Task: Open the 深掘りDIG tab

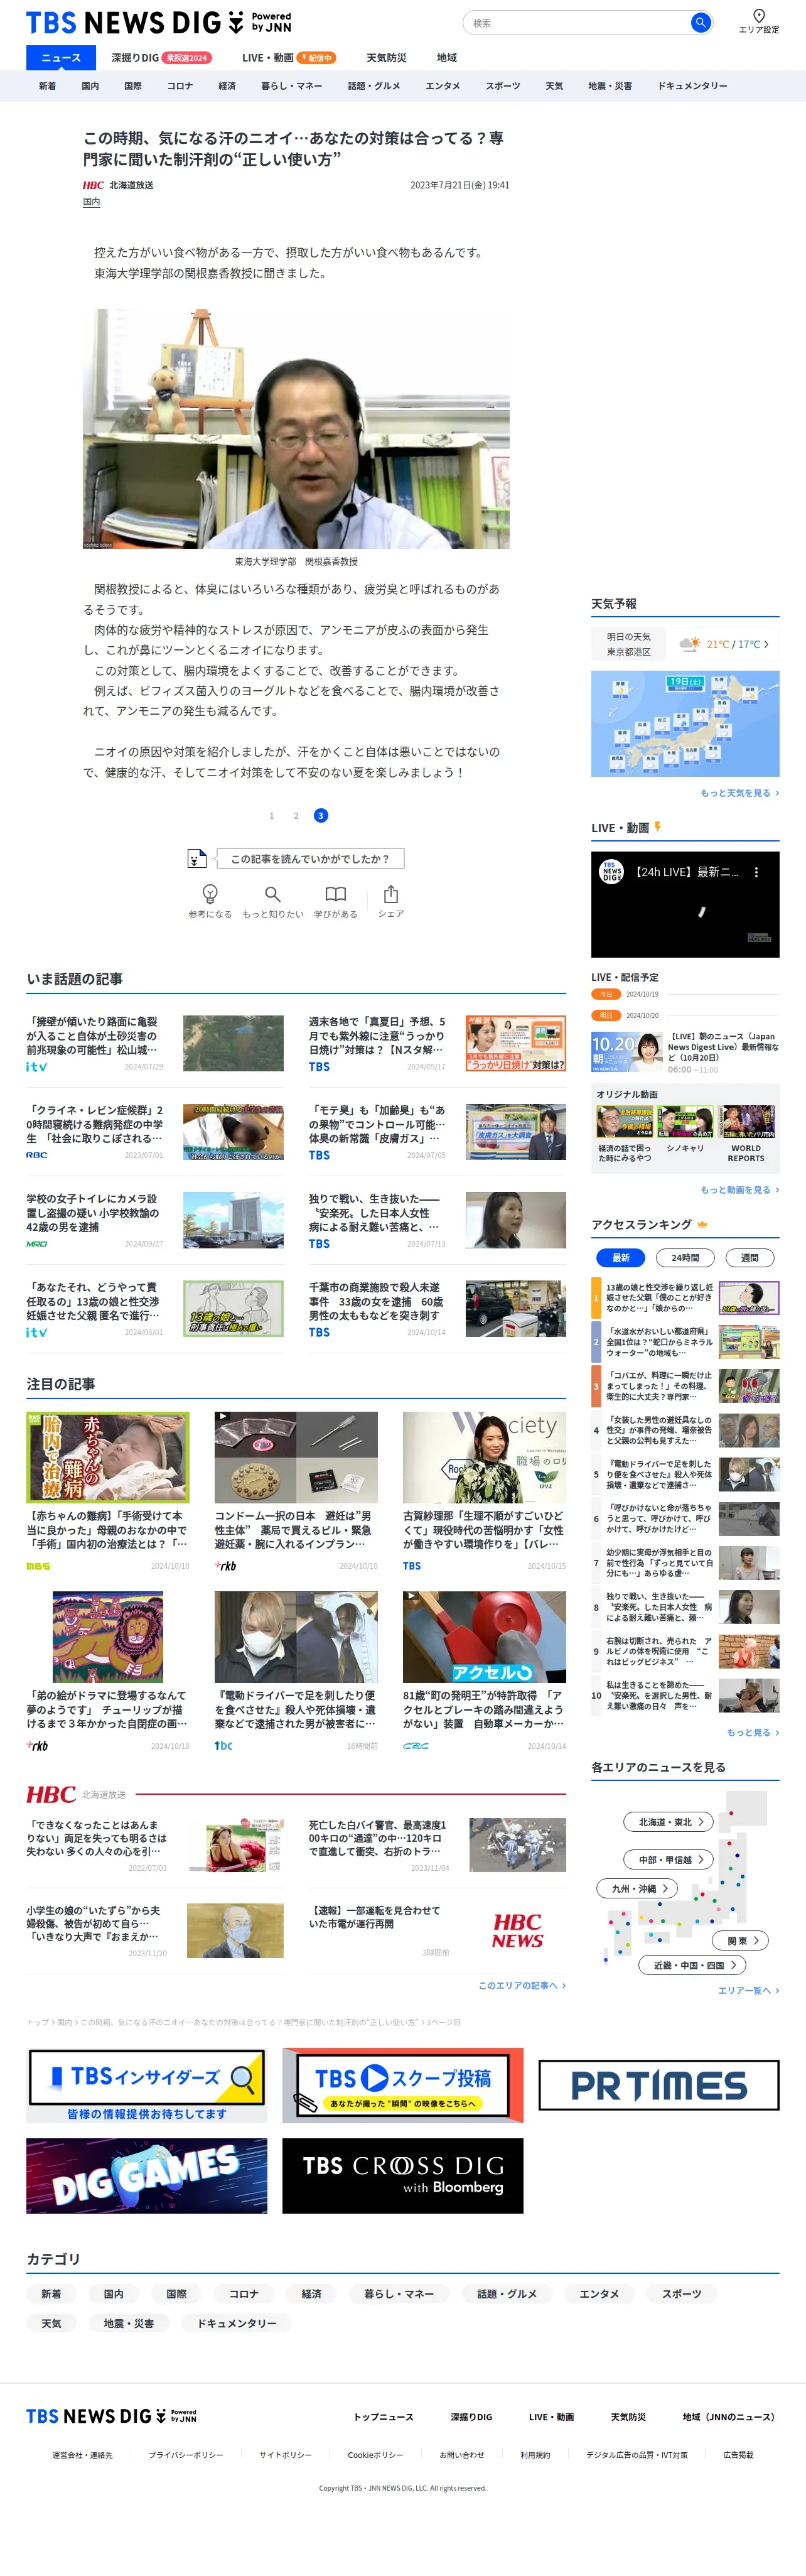Action: pyautogui.click(x=160, y=58)
